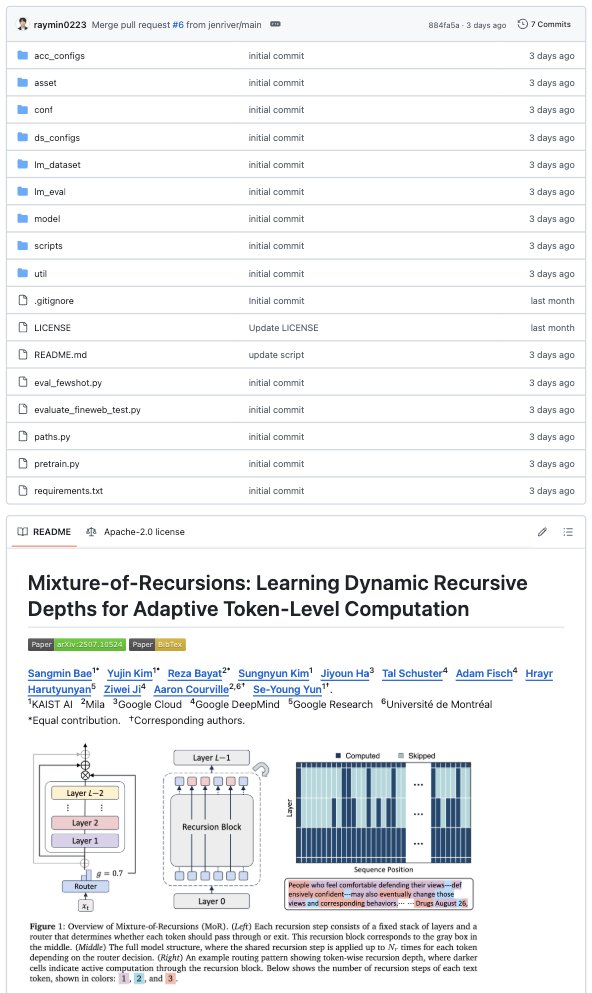Open the arXiv:2507.10524 paper badge
The width and height of the screenshot is (592, 993).
(x=77, y=644)
